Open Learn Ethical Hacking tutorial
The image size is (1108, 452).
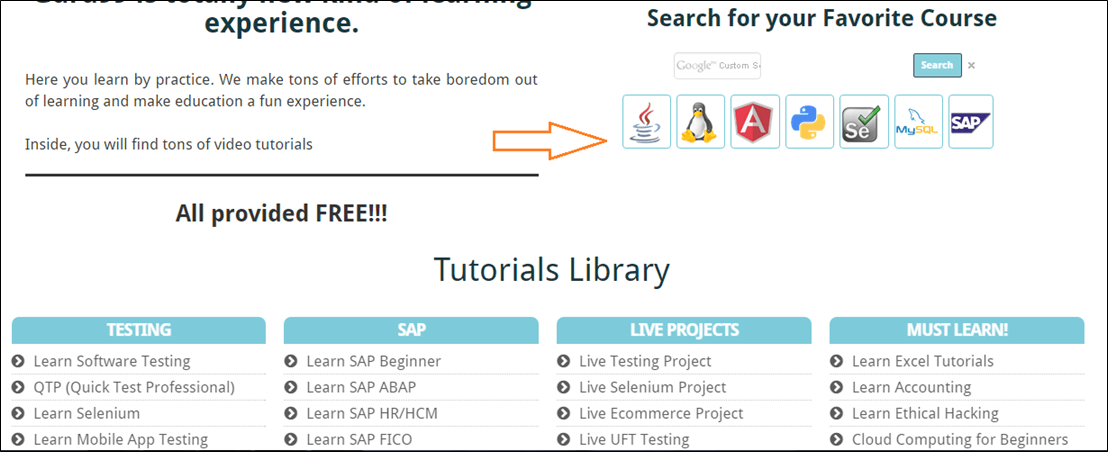click(925, 413)
